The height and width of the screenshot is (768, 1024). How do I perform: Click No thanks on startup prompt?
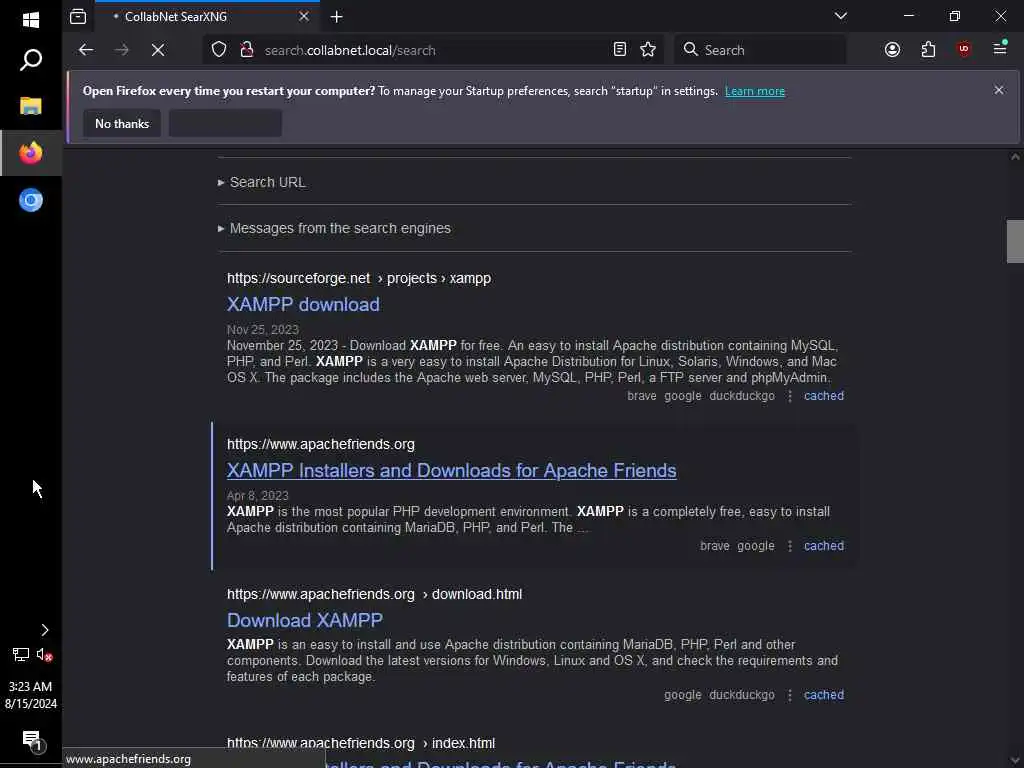pyautogui.click(x=122, y=123)
